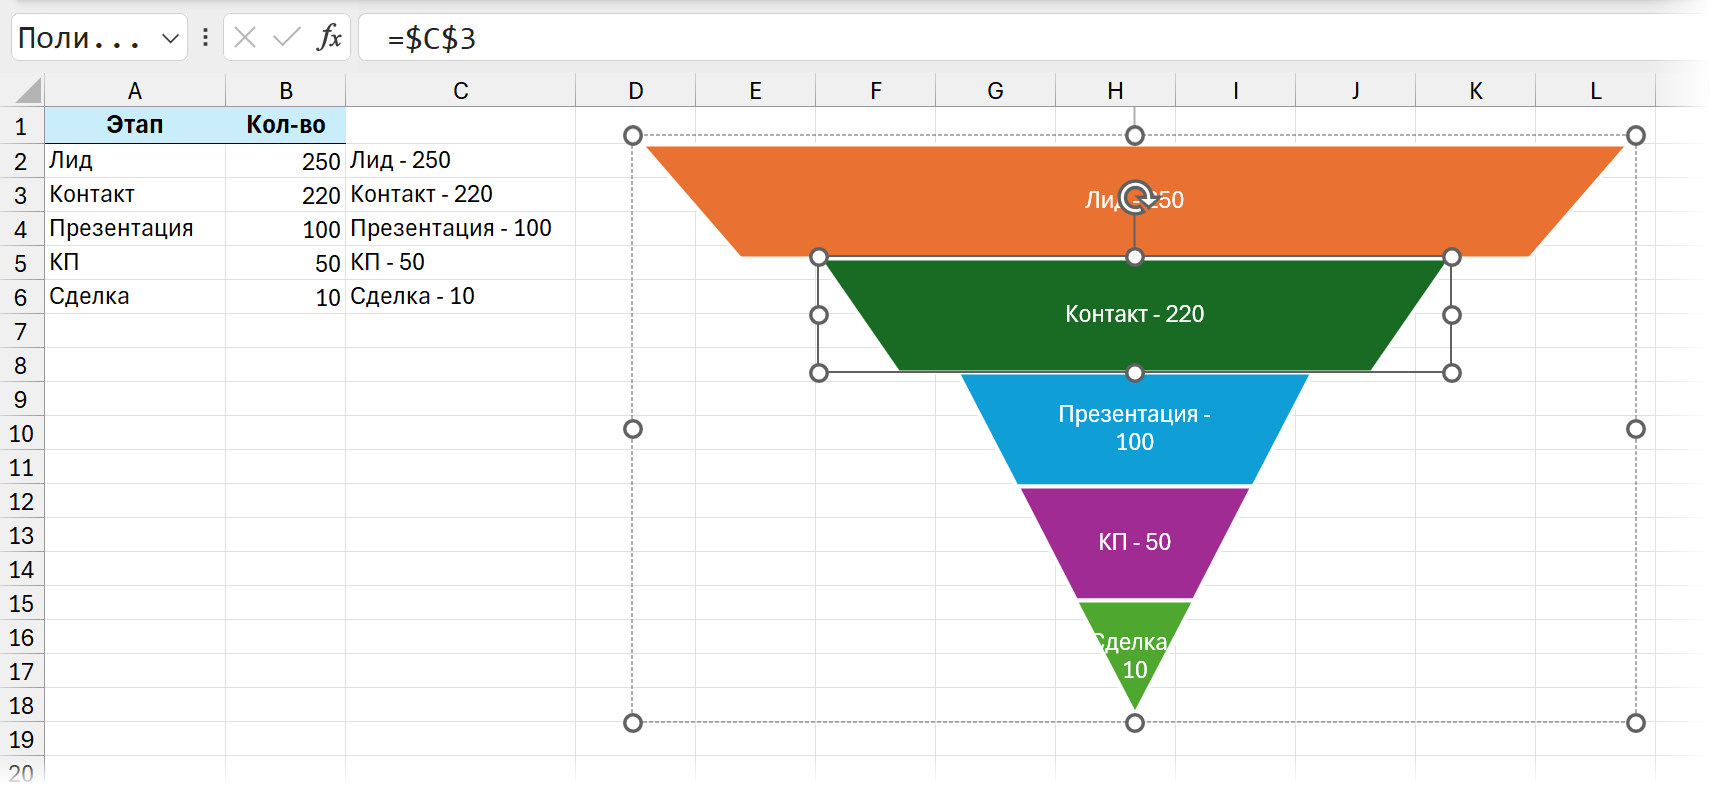Select row 19 header
Screen dimensions: 1710x786
tap(21, 739)
